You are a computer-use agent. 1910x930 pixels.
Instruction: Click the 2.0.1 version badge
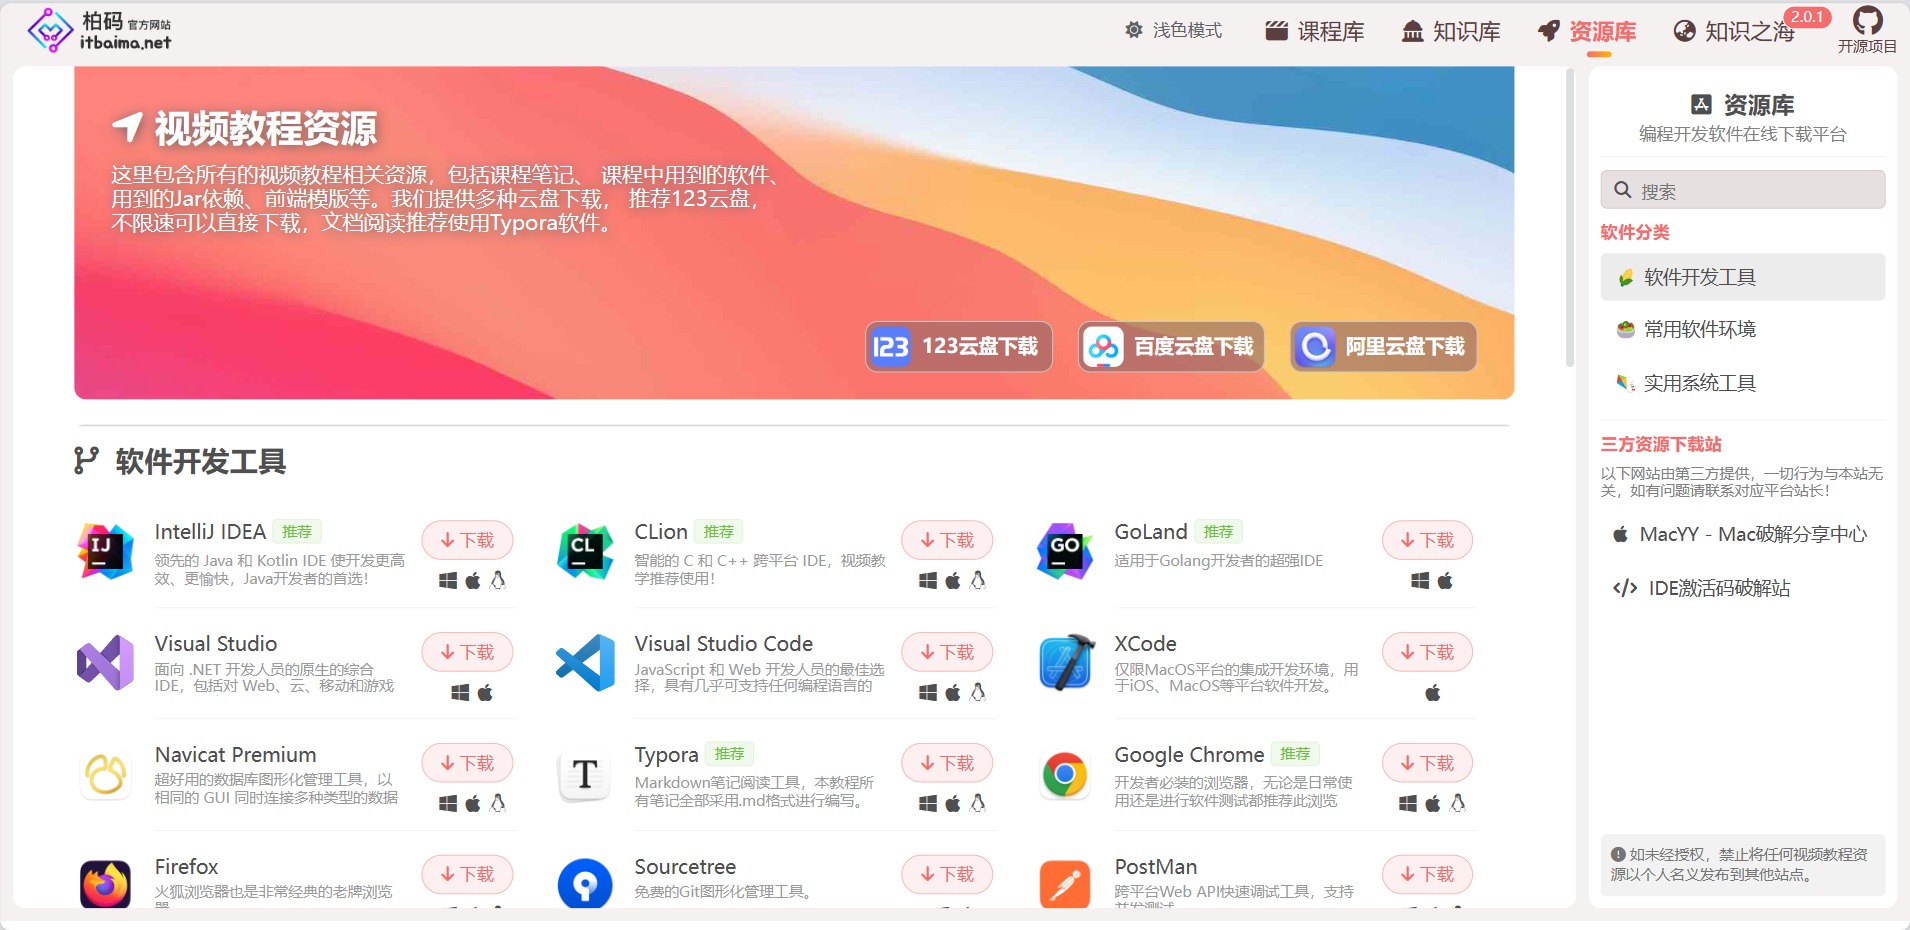[x=1807, y=17]
